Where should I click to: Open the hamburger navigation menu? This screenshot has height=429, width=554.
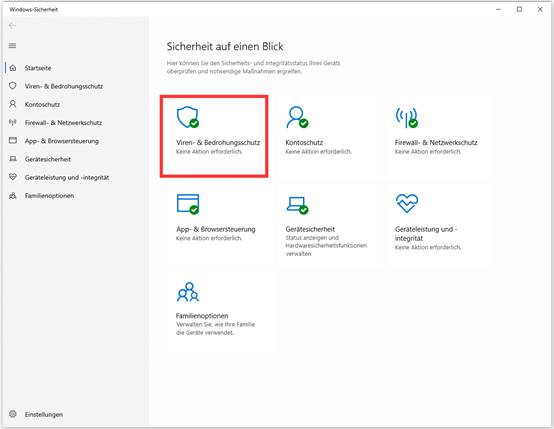[x=12, y=46]
